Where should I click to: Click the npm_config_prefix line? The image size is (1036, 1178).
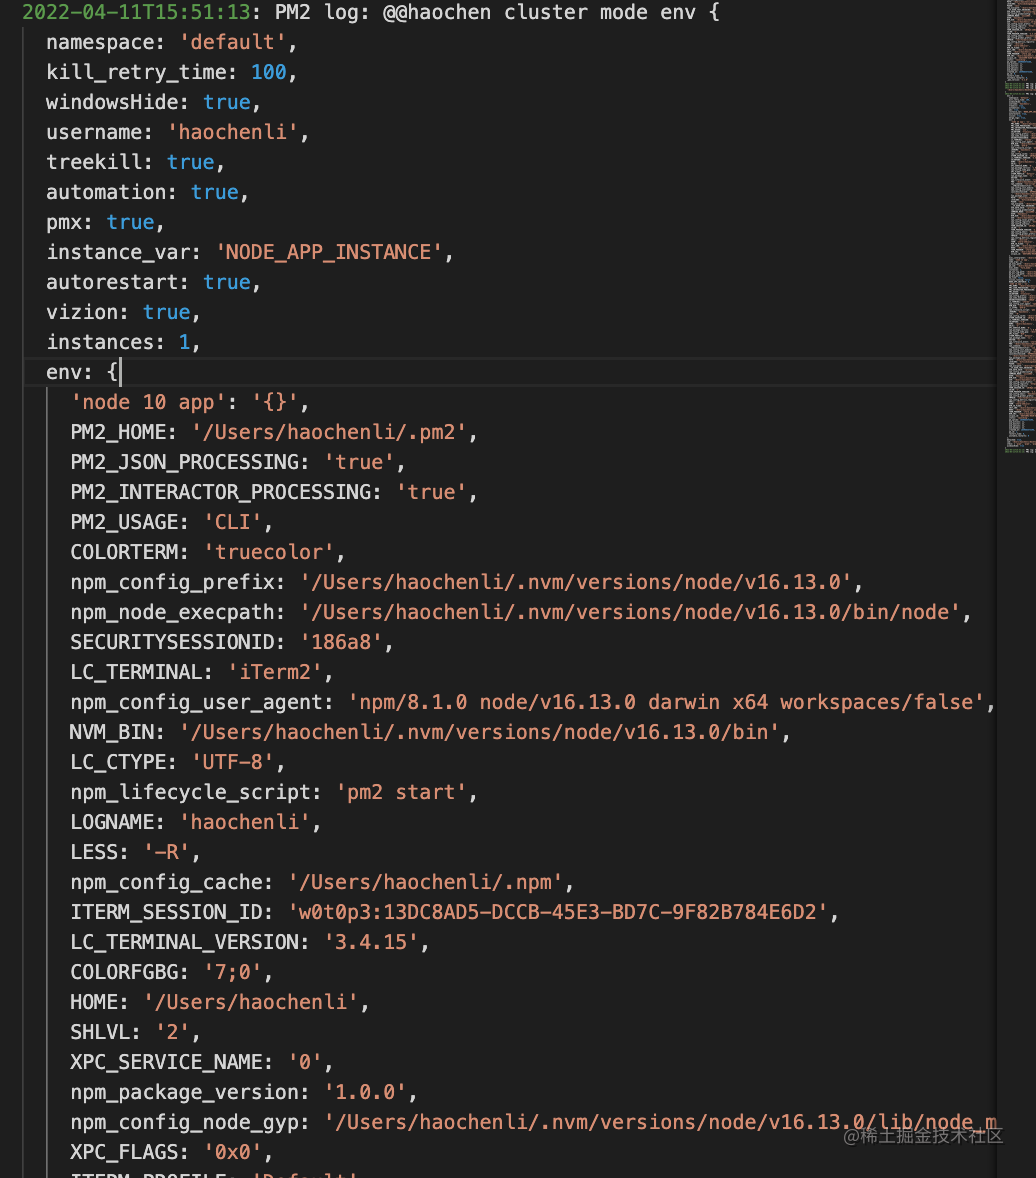tap(466, 583)
